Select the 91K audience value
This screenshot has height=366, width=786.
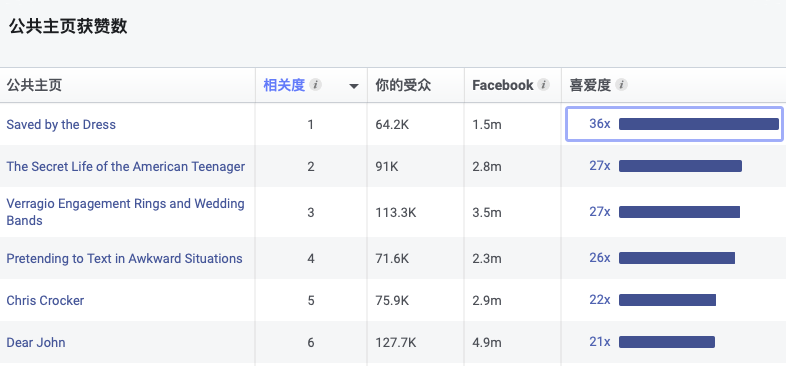[x=387, y=166]
